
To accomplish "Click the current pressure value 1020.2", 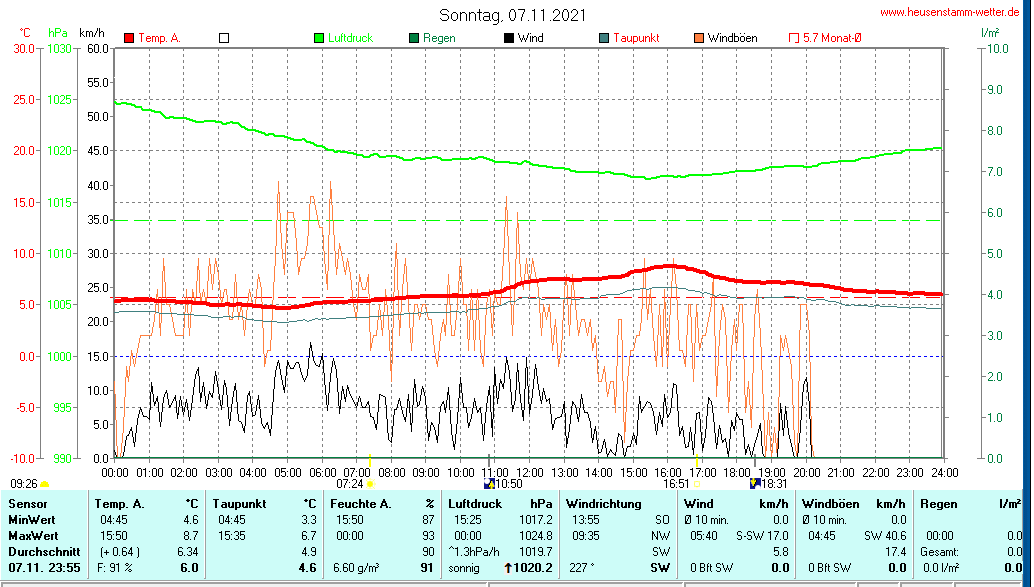I will pyautogui.click(x=533, y=568).
